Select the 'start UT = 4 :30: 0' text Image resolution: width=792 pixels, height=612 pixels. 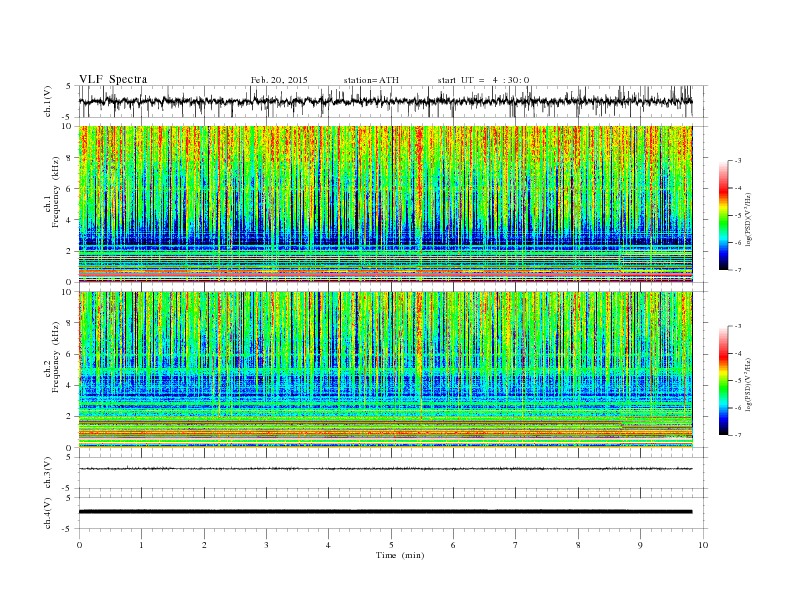click(x=483, y=80)
